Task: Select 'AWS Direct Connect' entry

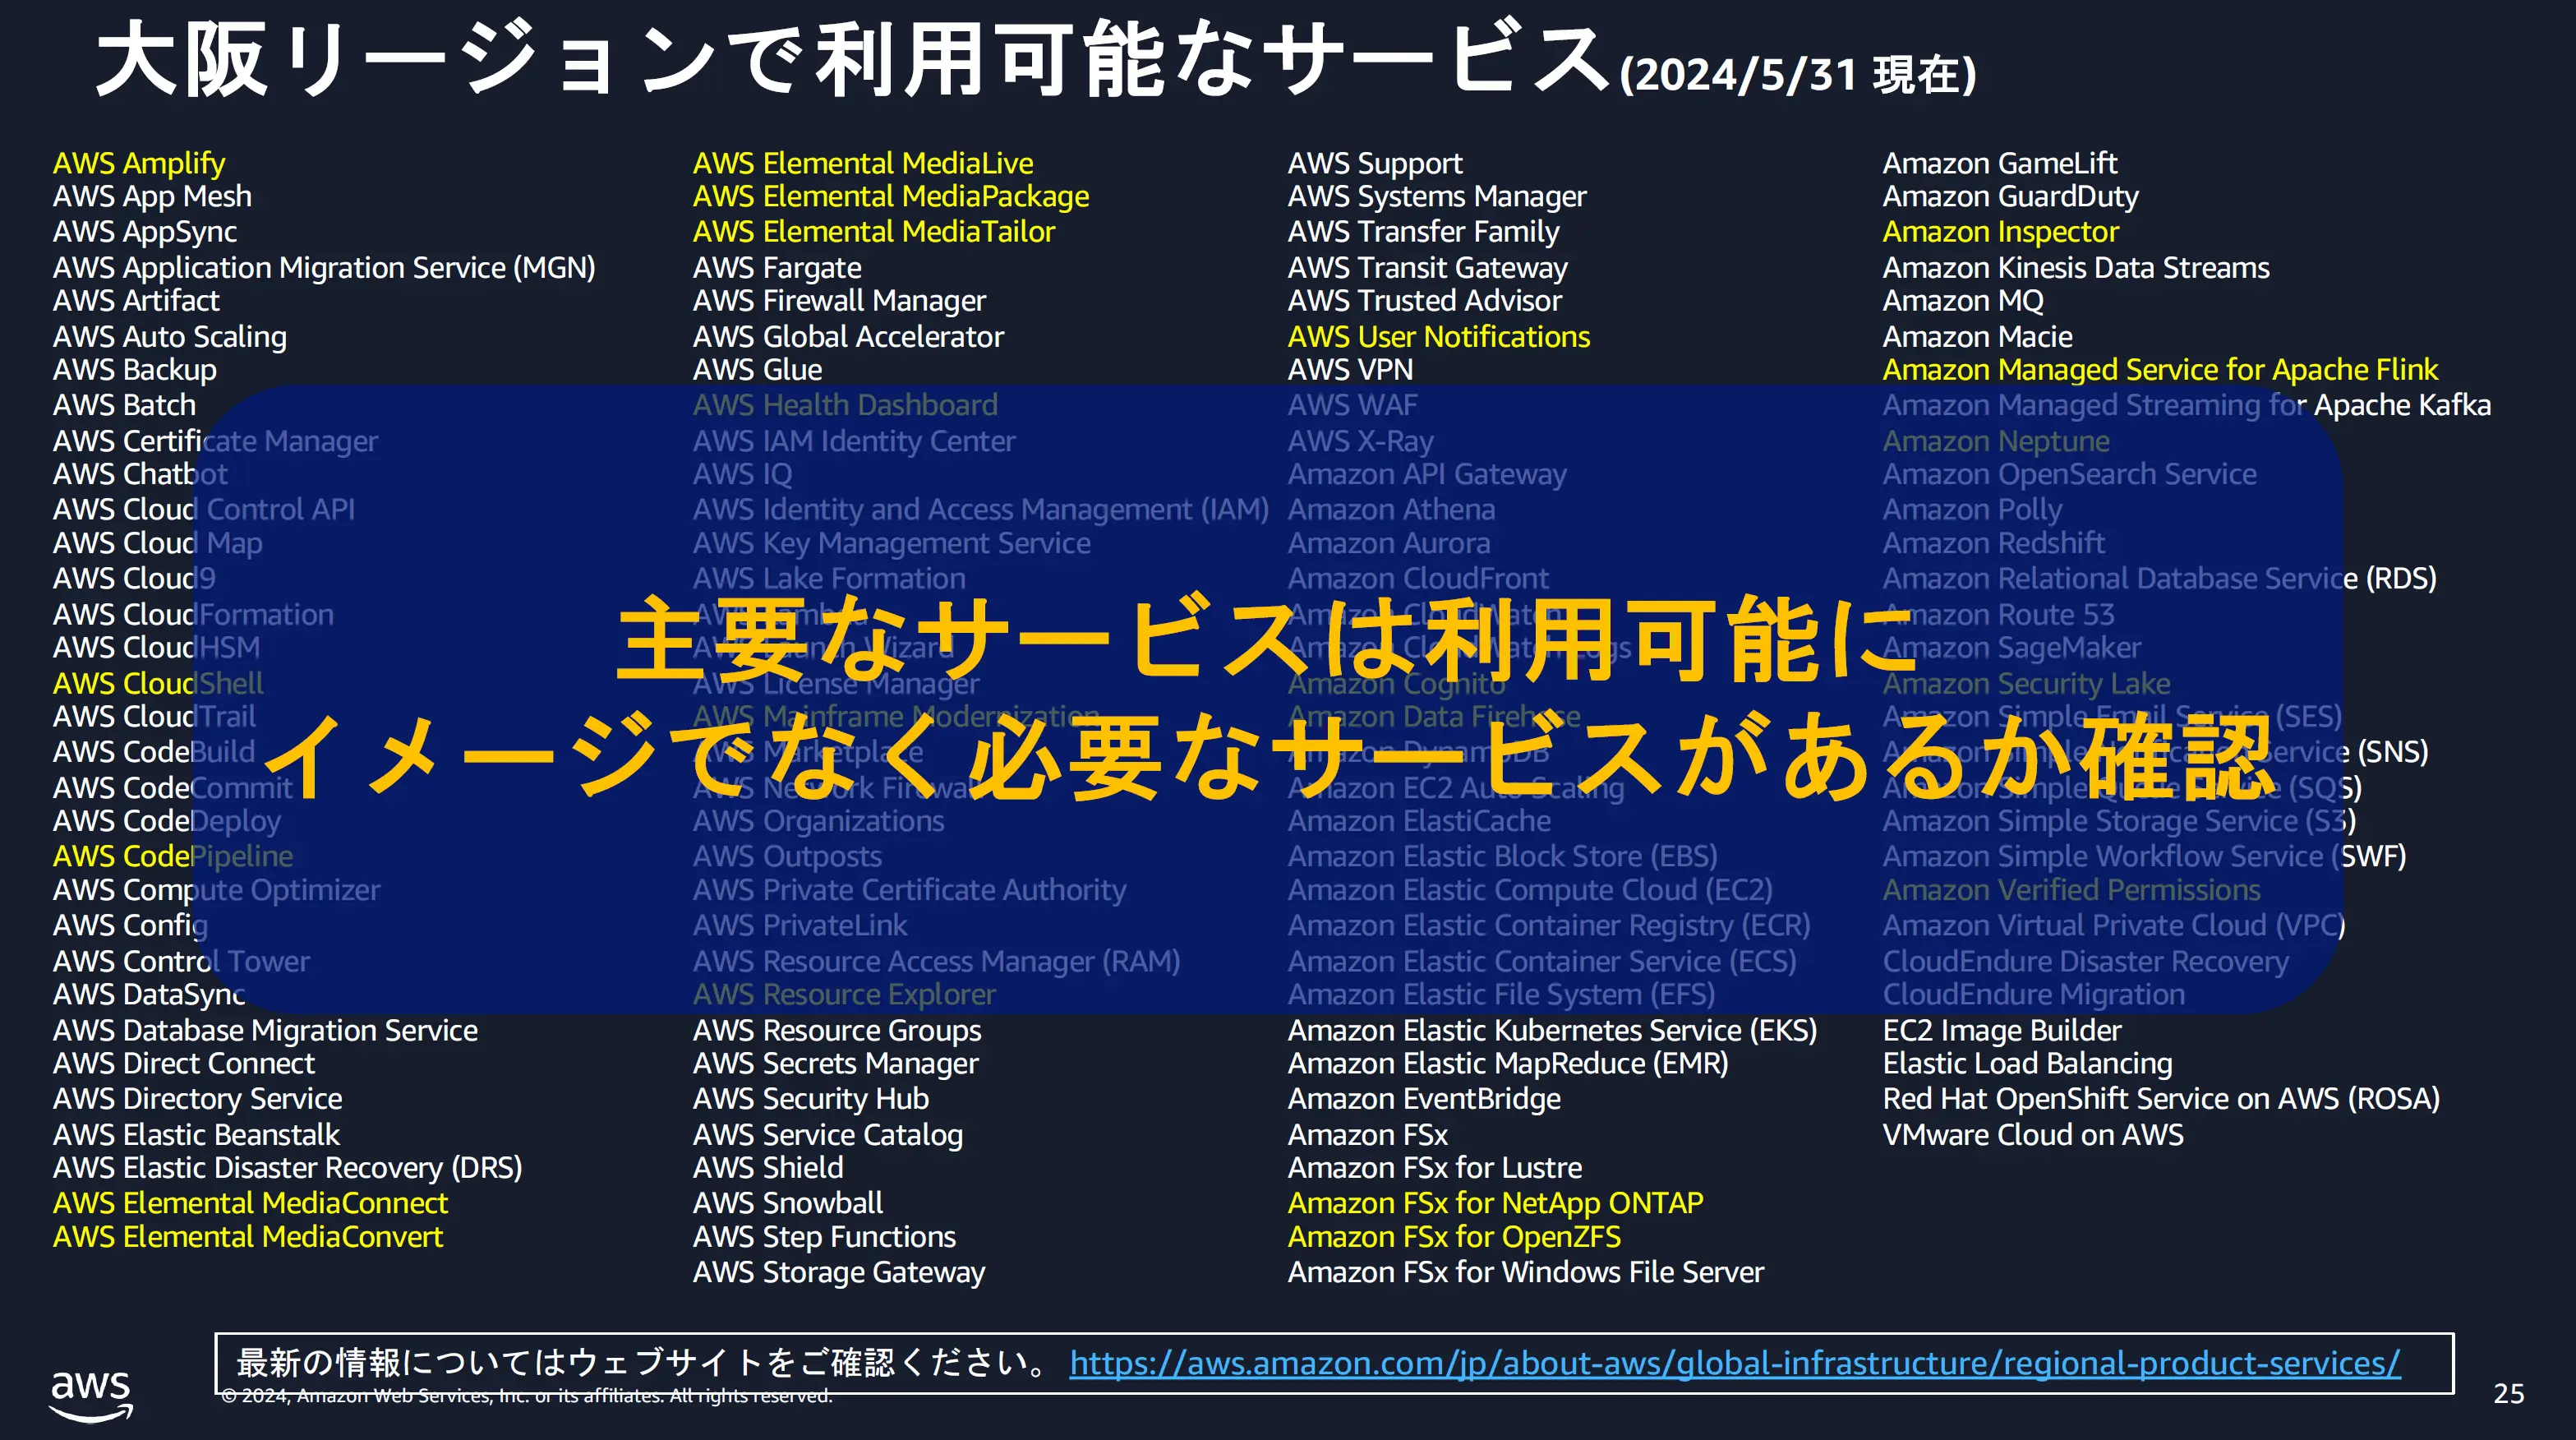Action: (184, 1064)
